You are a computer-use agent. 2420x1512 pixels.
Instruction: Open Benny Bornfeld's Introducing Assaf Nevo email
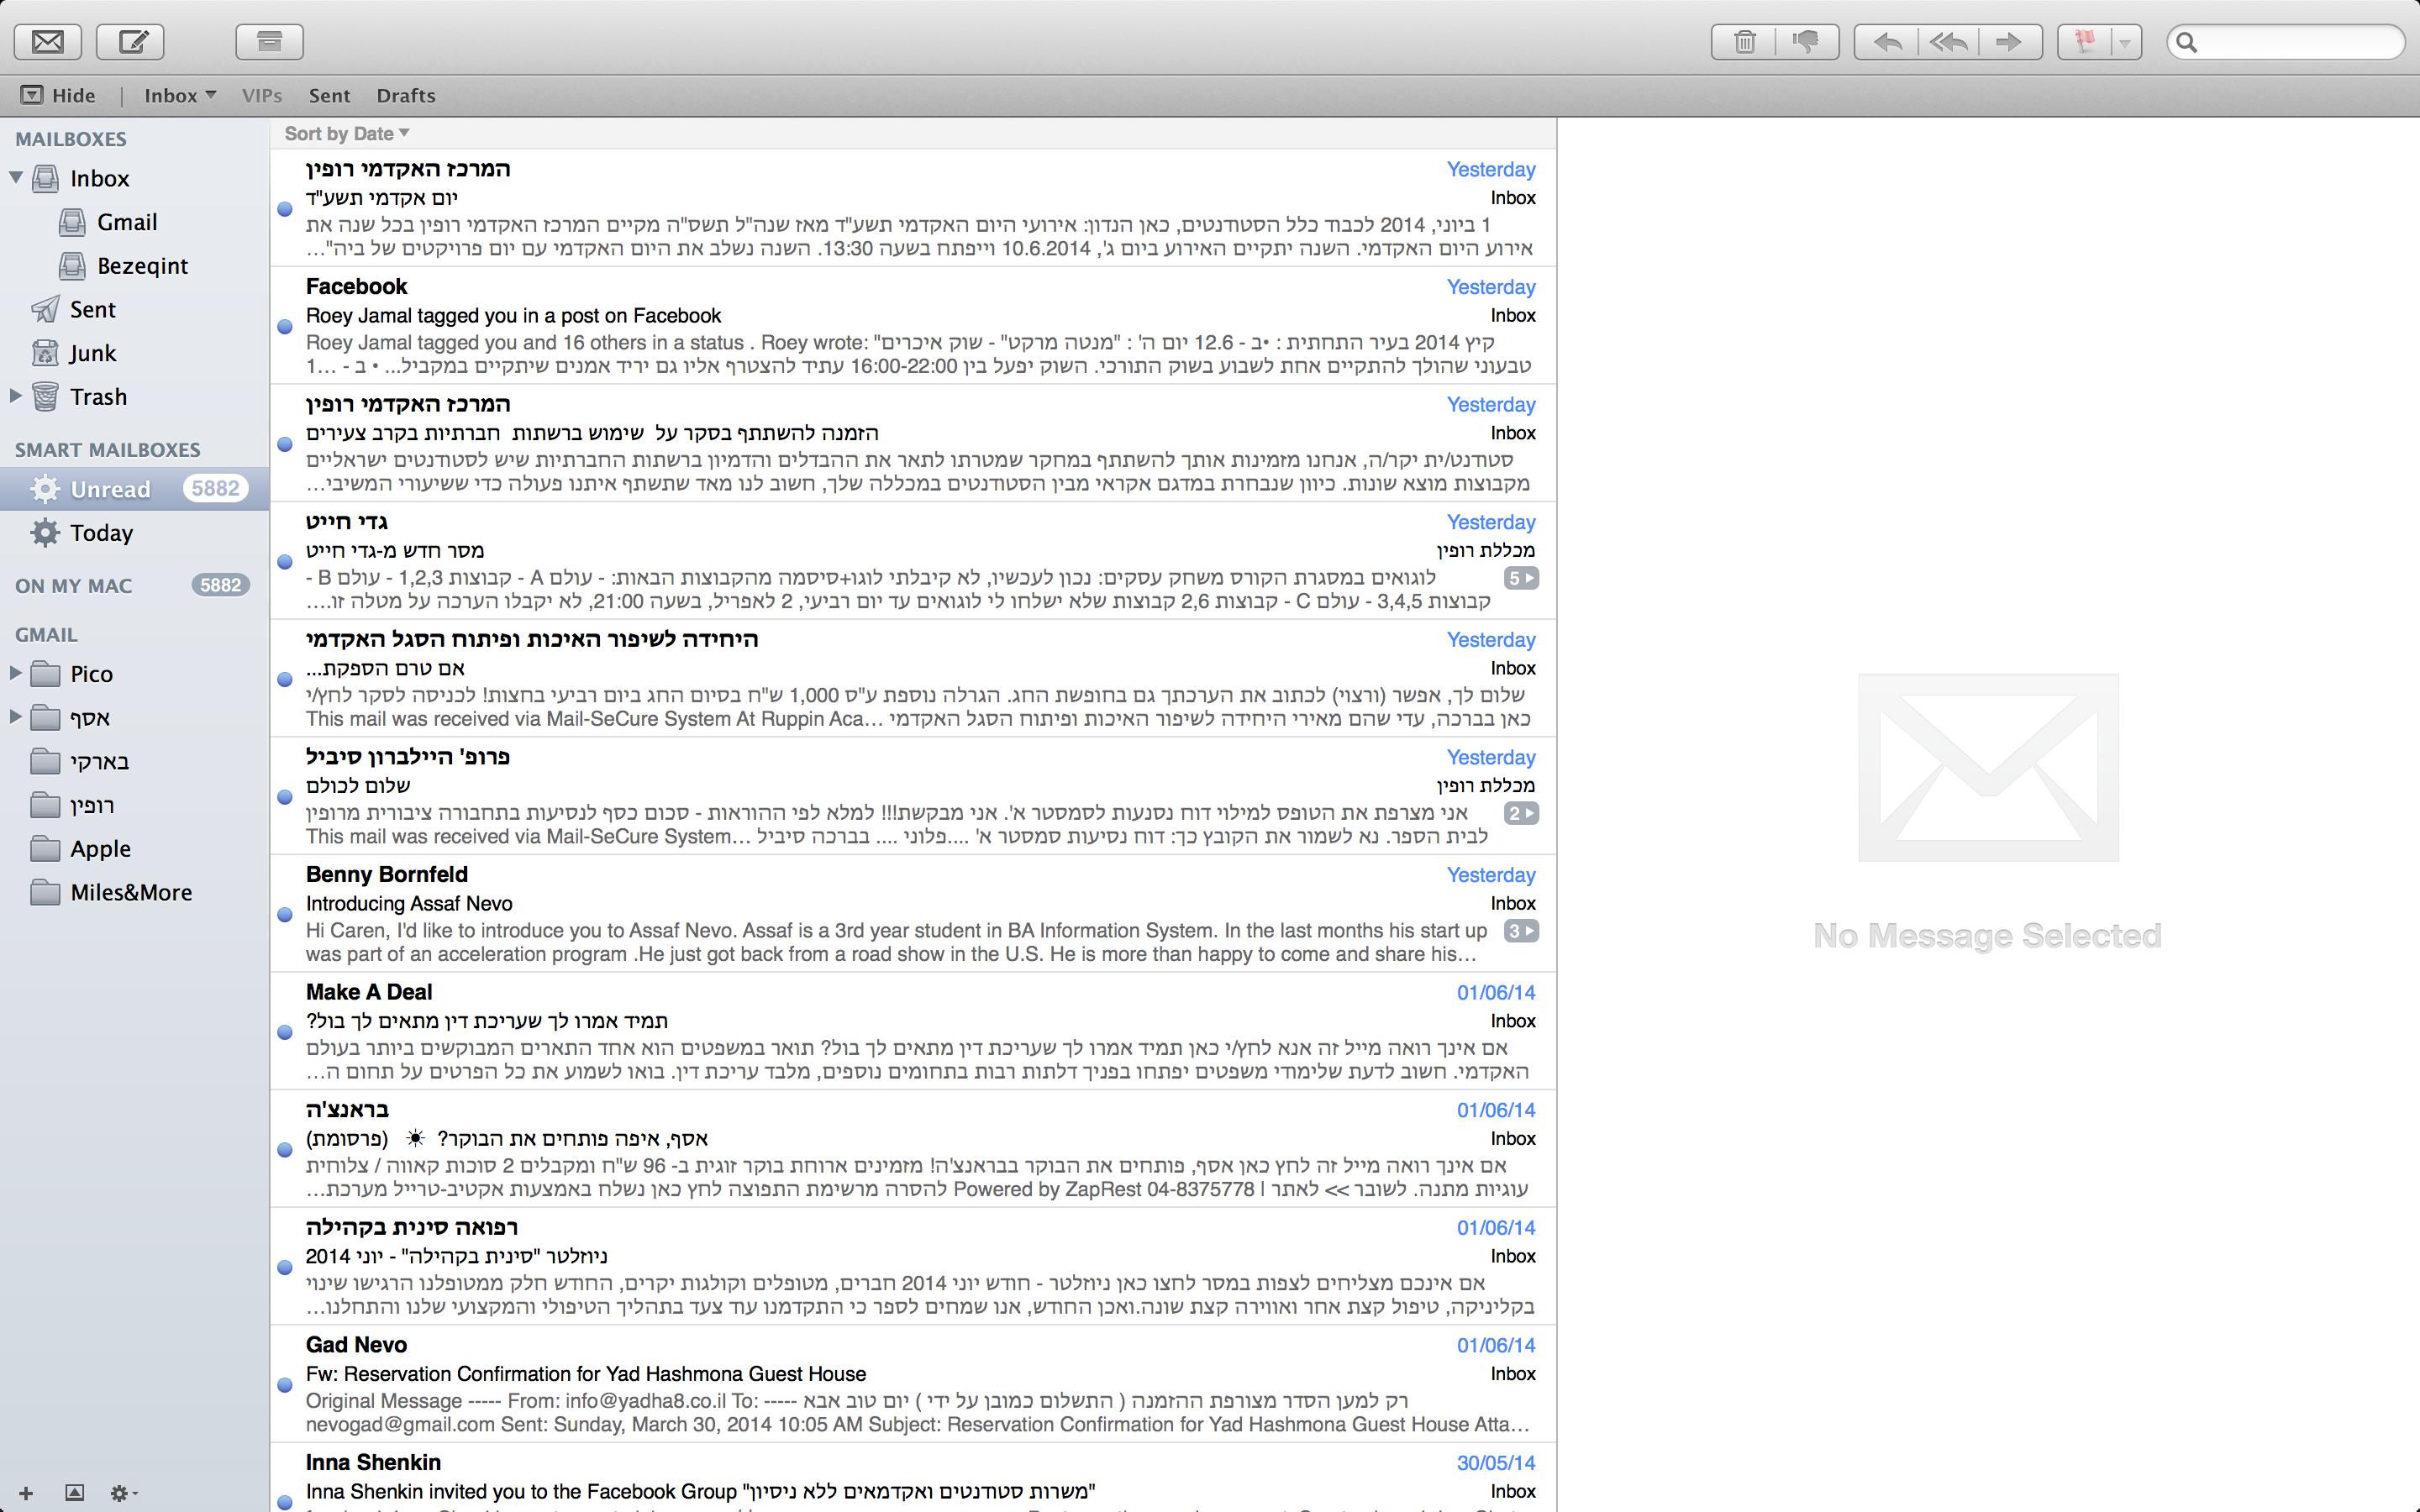point(913,914)
